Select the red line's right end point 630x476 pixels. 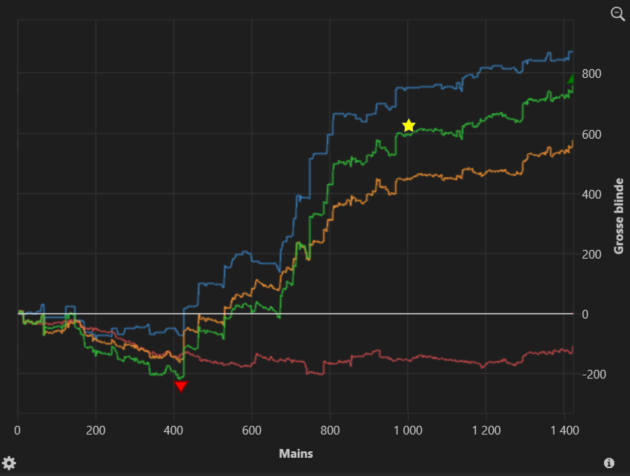(x=571, y=351)
